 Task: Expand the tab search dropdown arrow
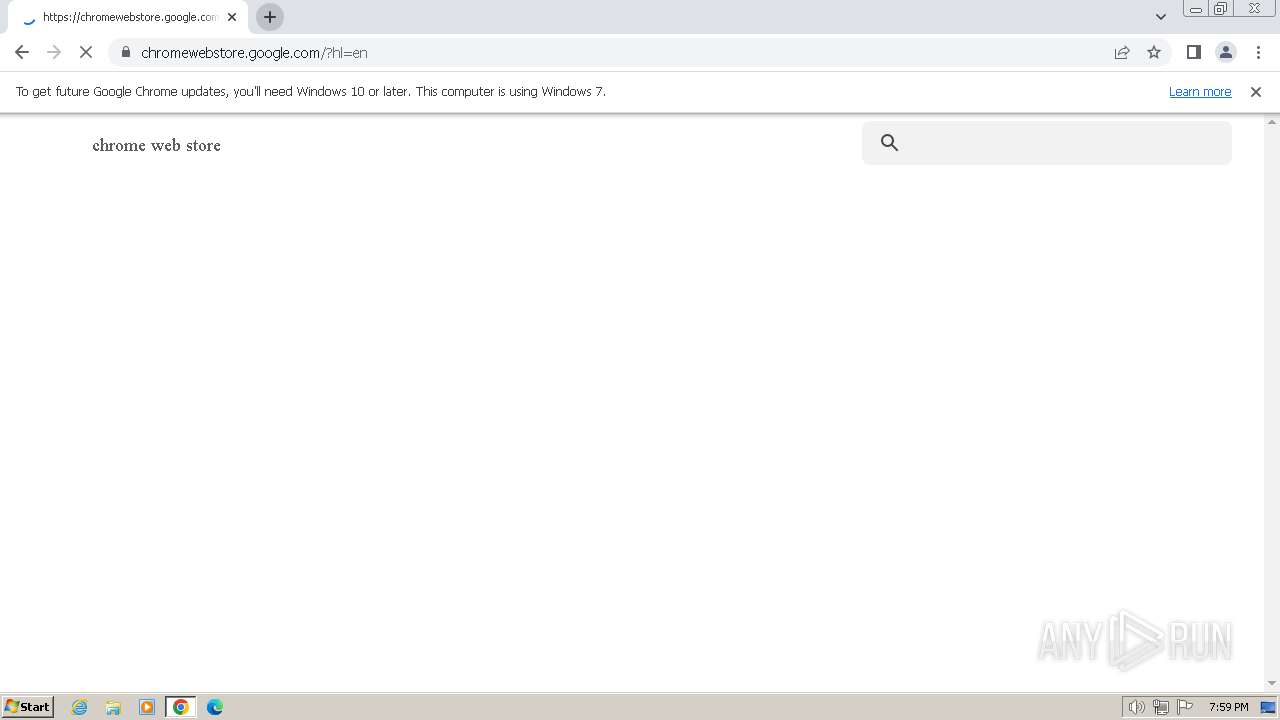(1161, 17)
